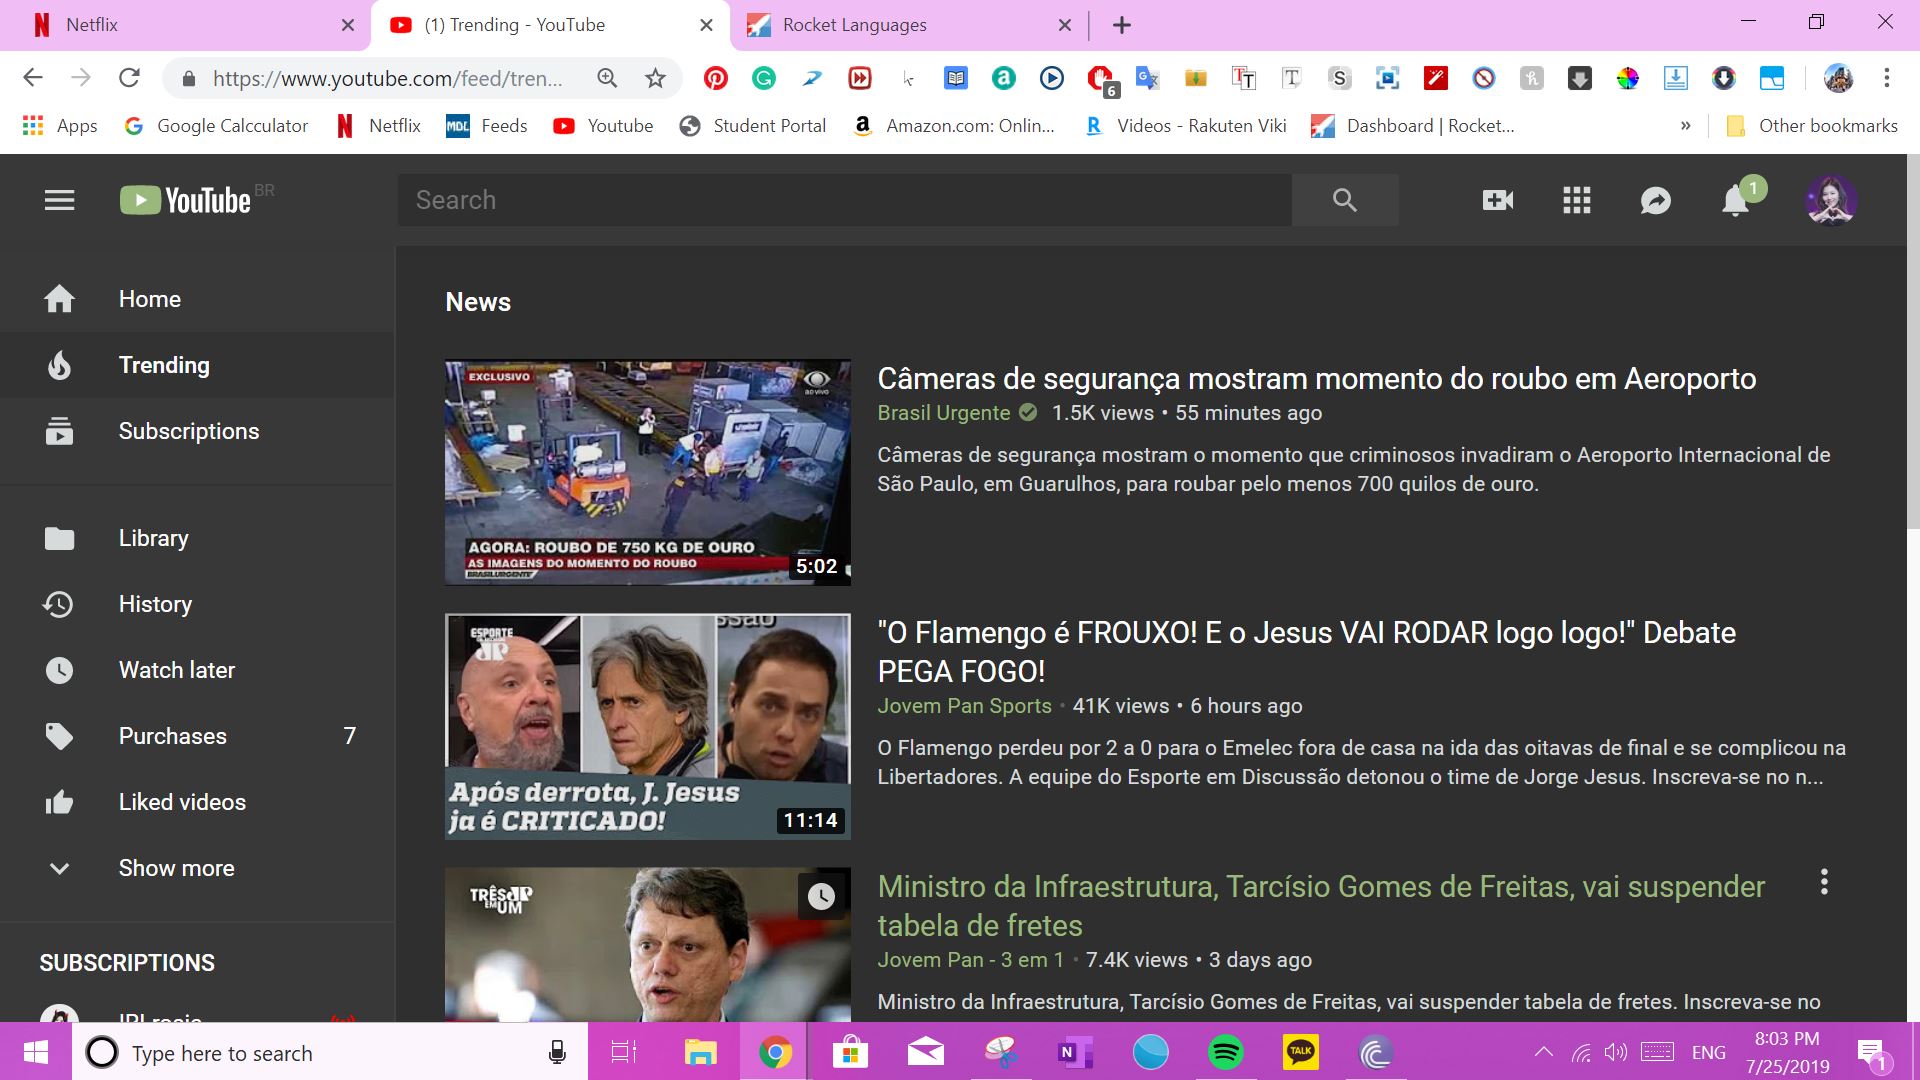Open Purchases in the sidebar
Screen dimensions: 1920x1080
198,736
